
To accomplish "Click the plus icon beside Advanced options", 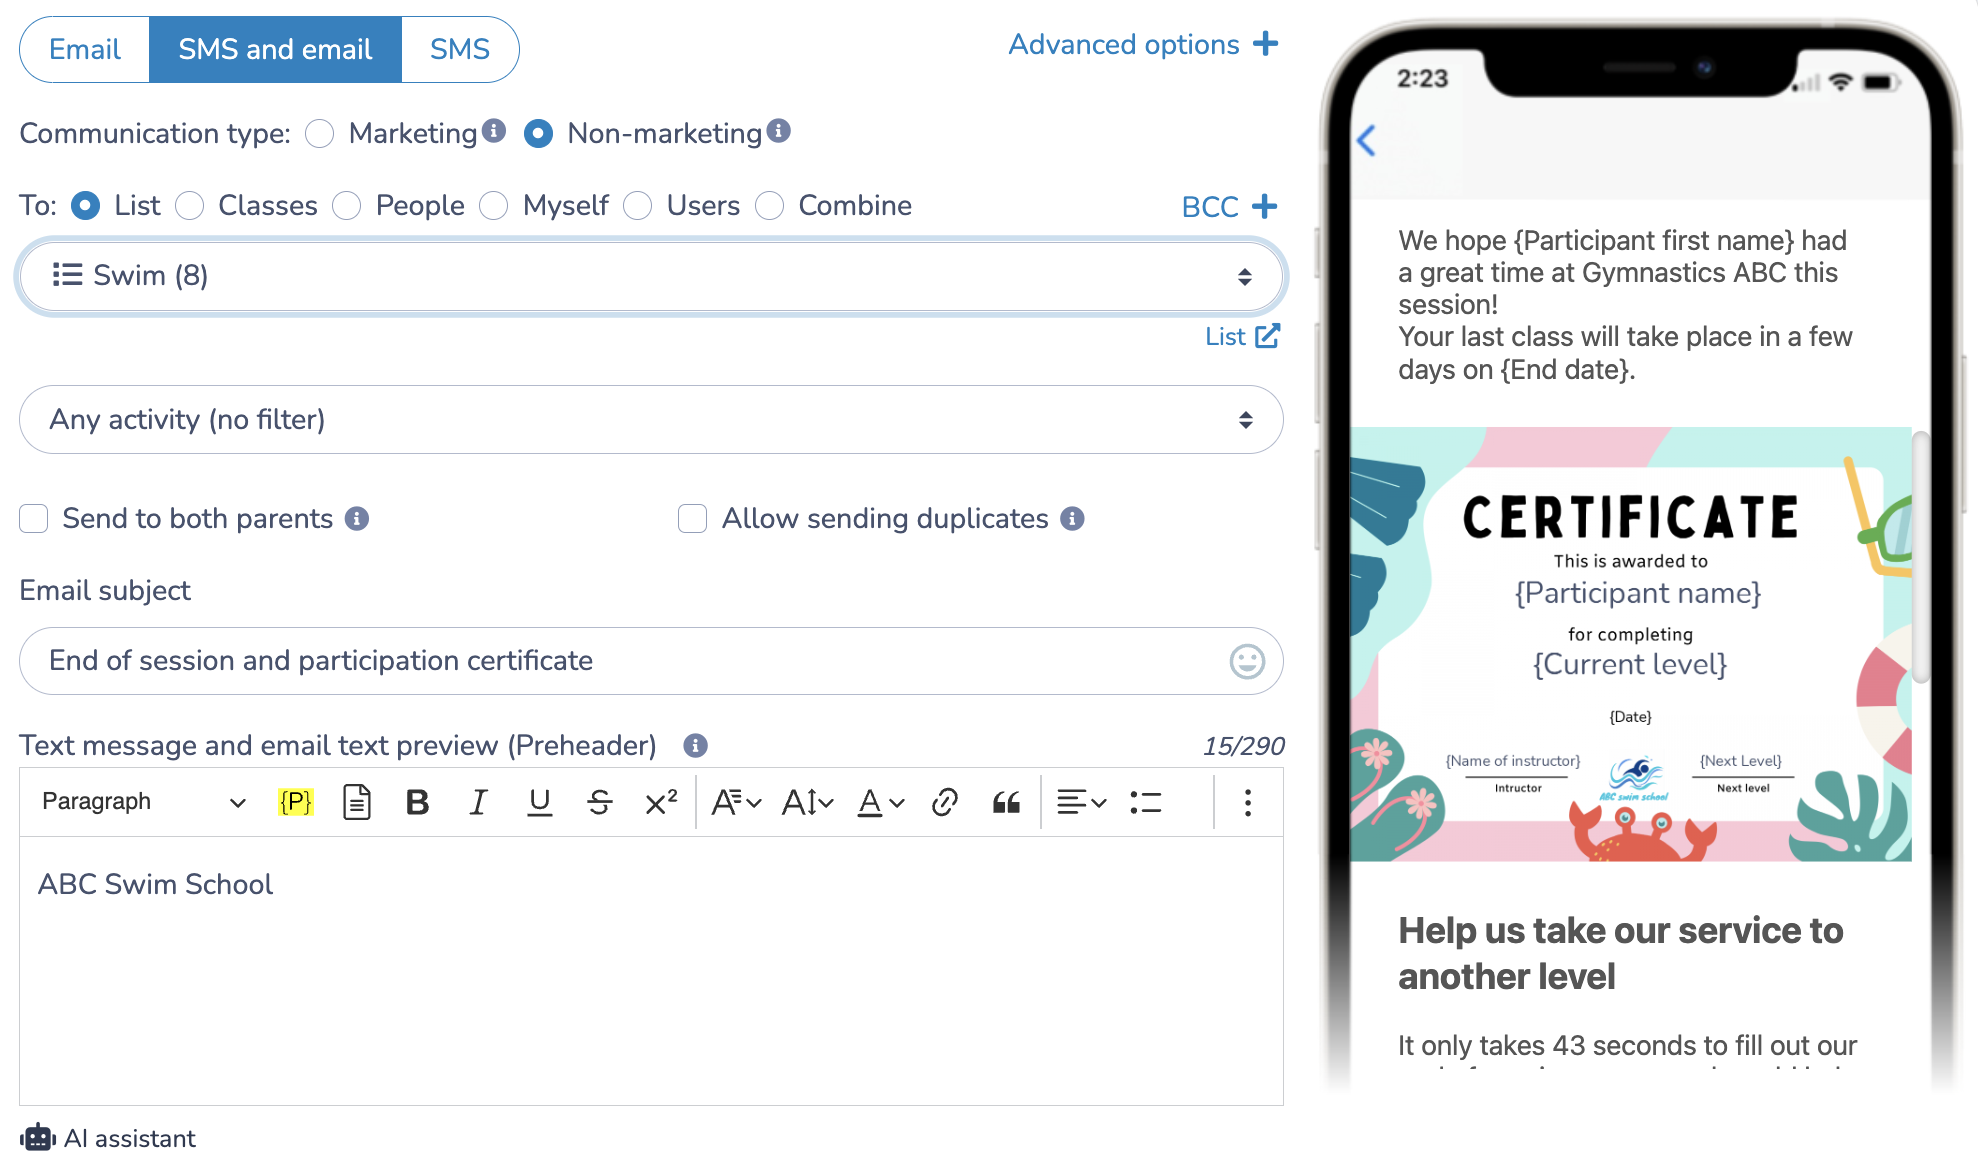I will [x=1266, y=44].
